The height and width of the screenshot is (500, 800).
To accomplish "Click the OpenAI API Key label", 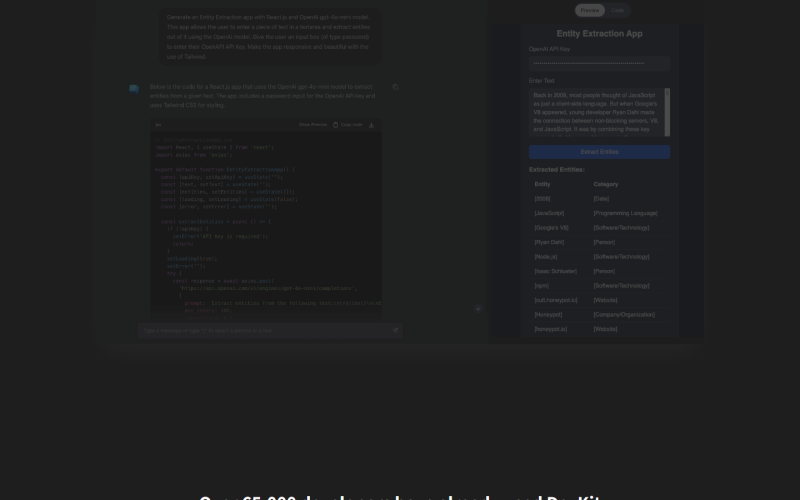I will tap(549, 49).
